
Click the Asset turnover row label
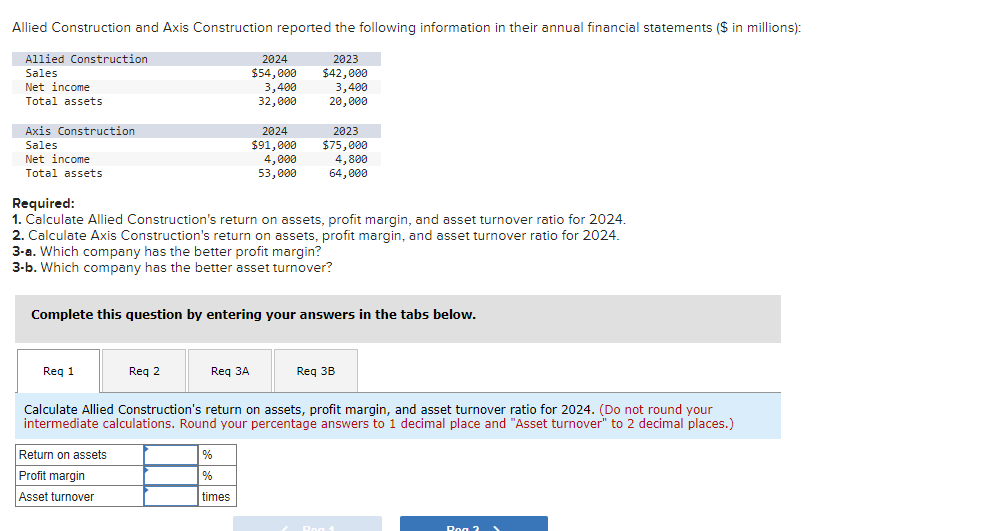(x=56, y=496)
